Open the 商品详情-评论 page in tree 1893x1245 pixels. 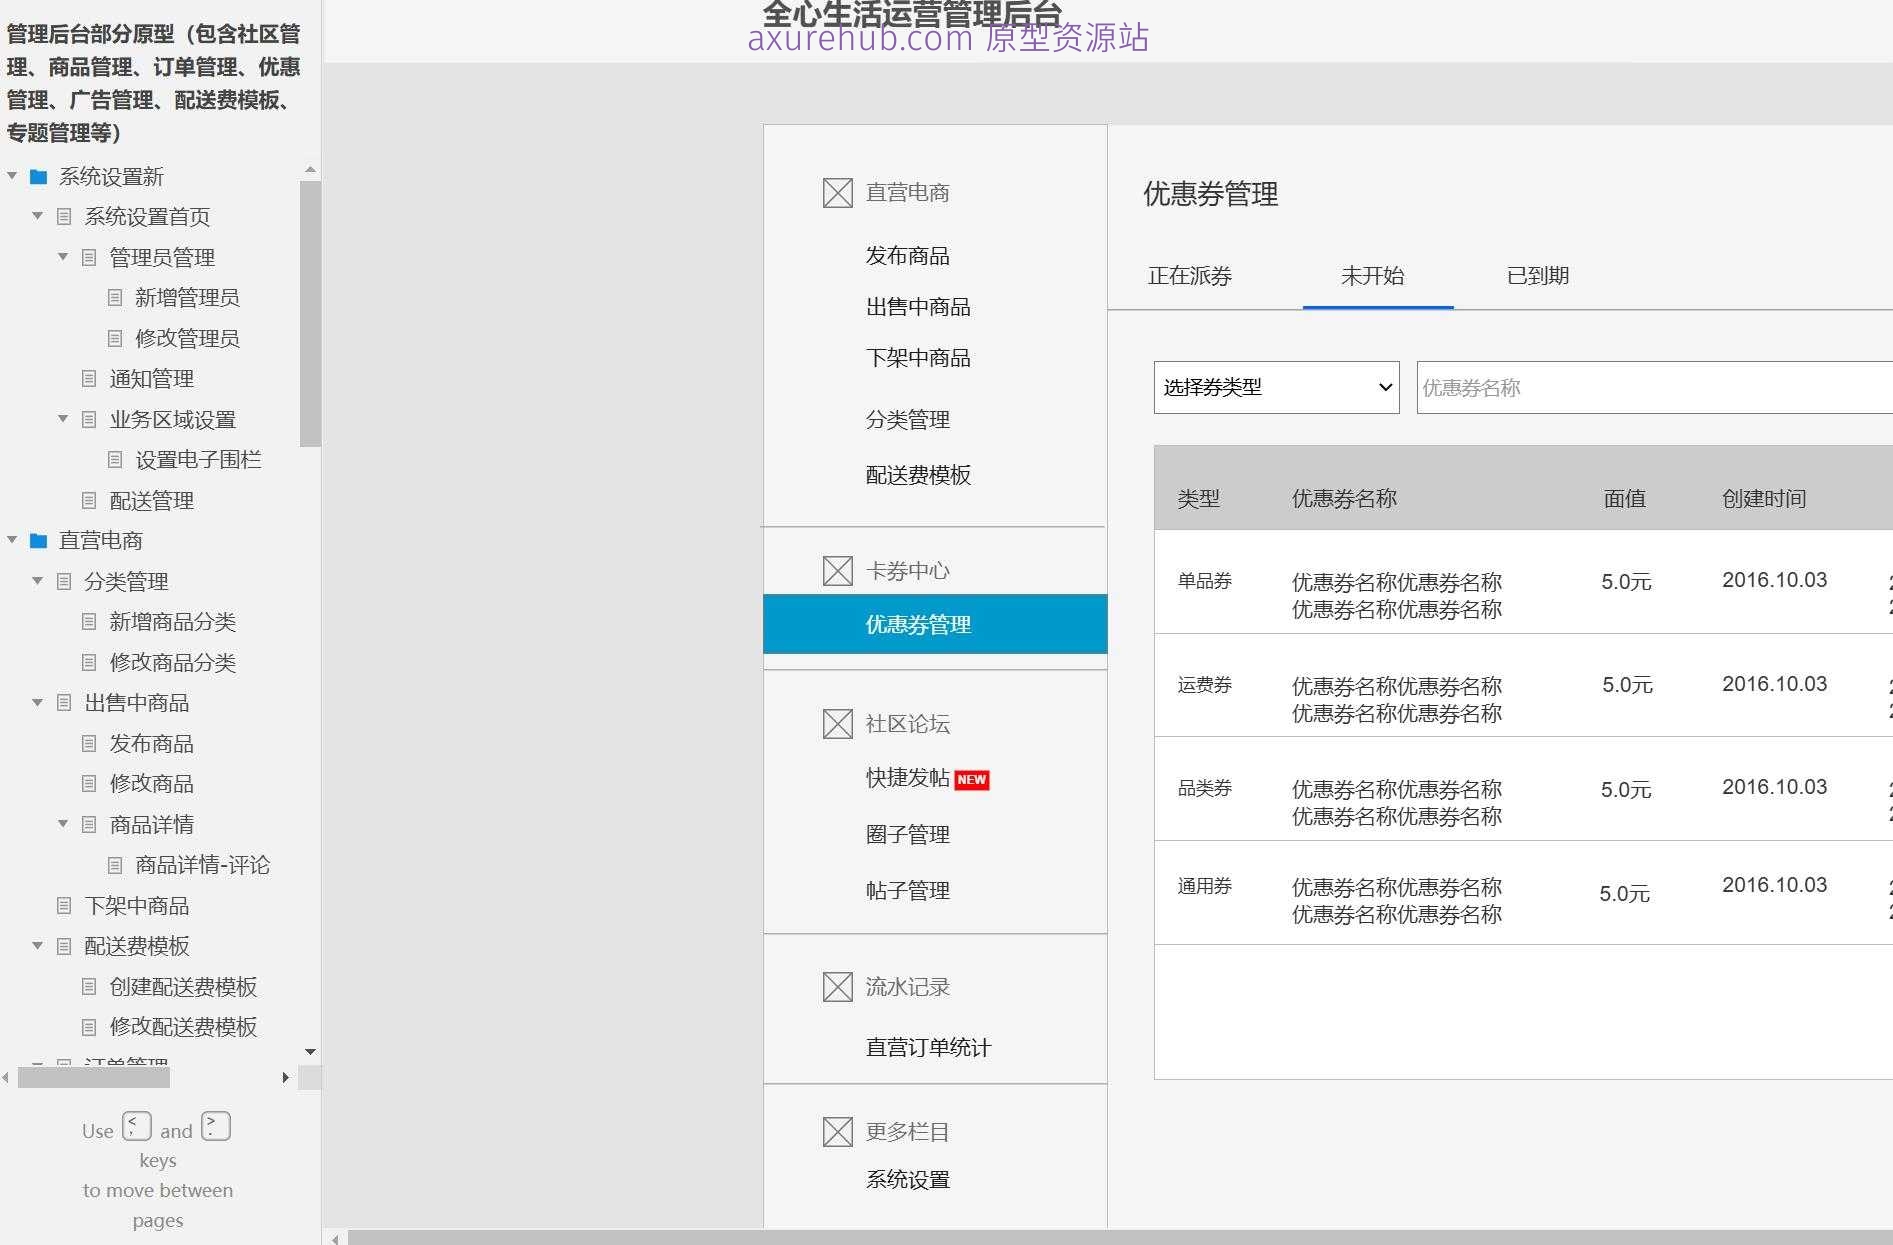pos(202,865)
